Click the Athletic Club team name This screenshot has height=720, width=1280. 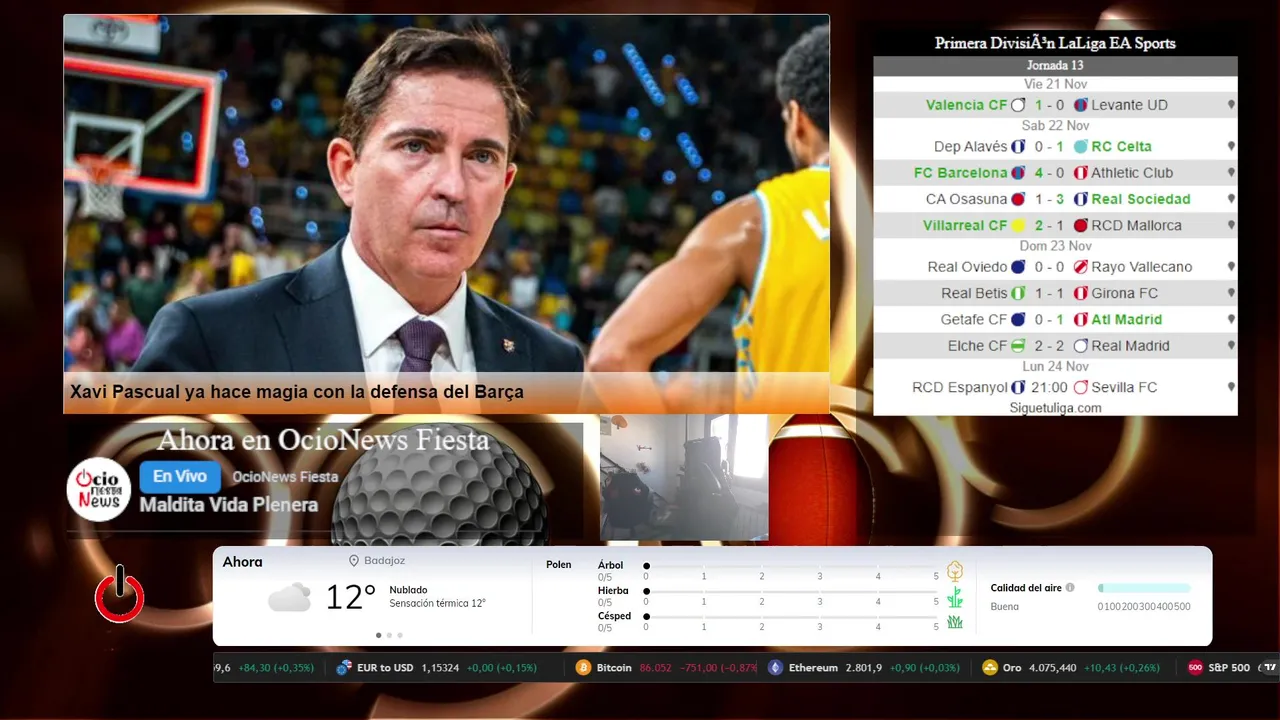1132,173
